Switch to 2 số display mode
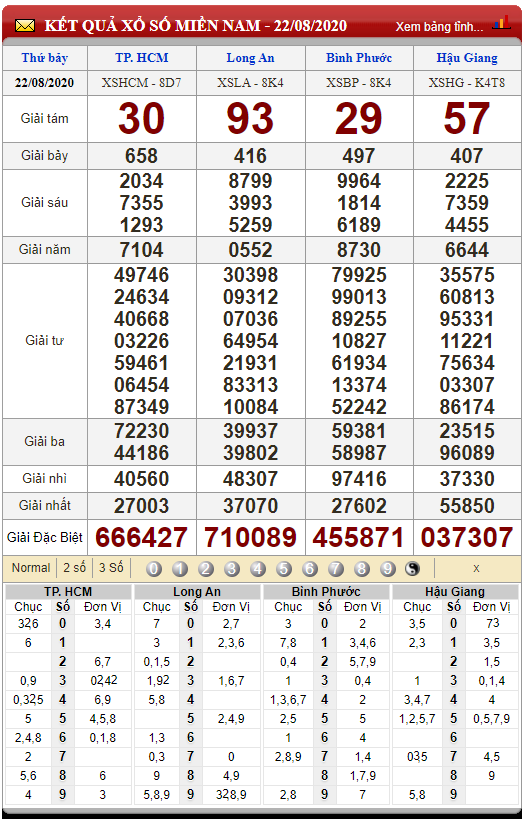523x819 pixels. point(75,568)
